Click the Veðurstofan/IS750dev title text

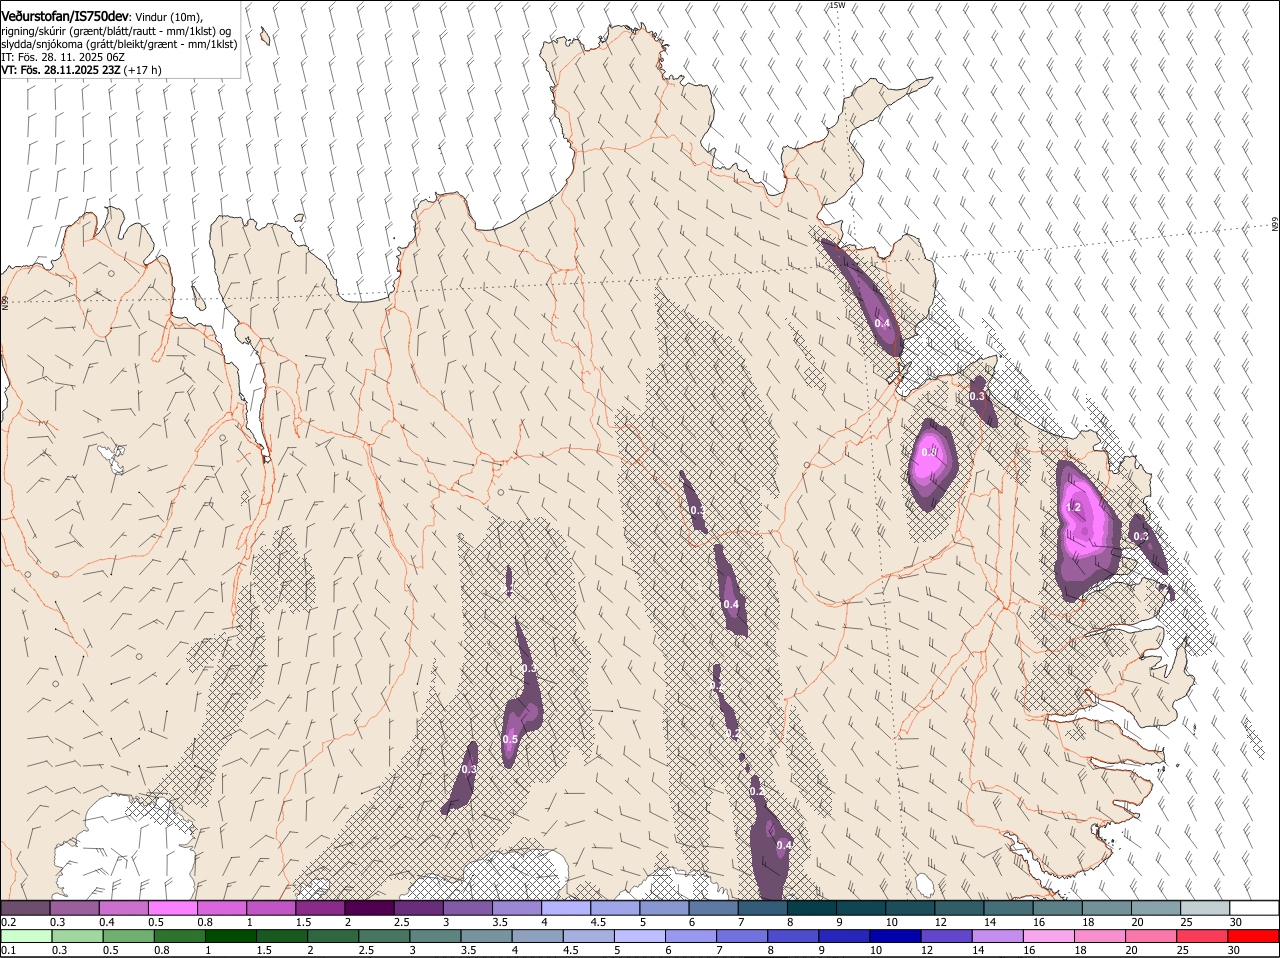(x=65, y=16)
